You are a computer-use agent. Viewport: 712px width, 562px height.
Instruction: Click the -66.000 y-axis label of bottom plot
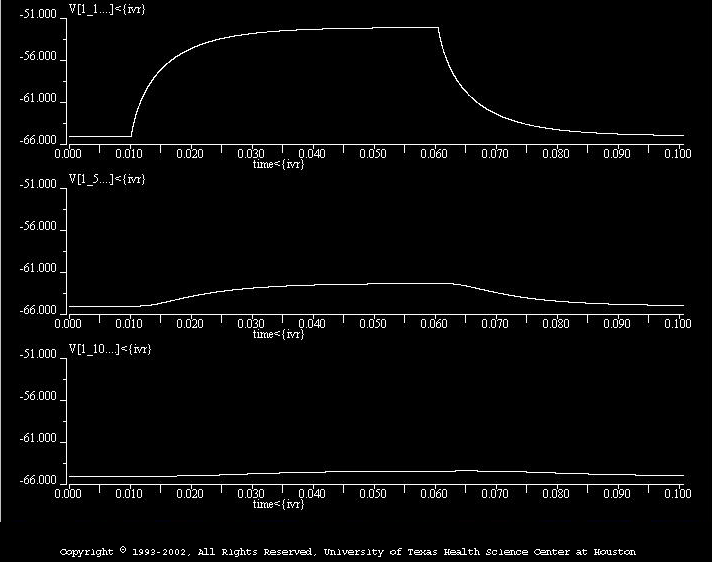(39, 481)
